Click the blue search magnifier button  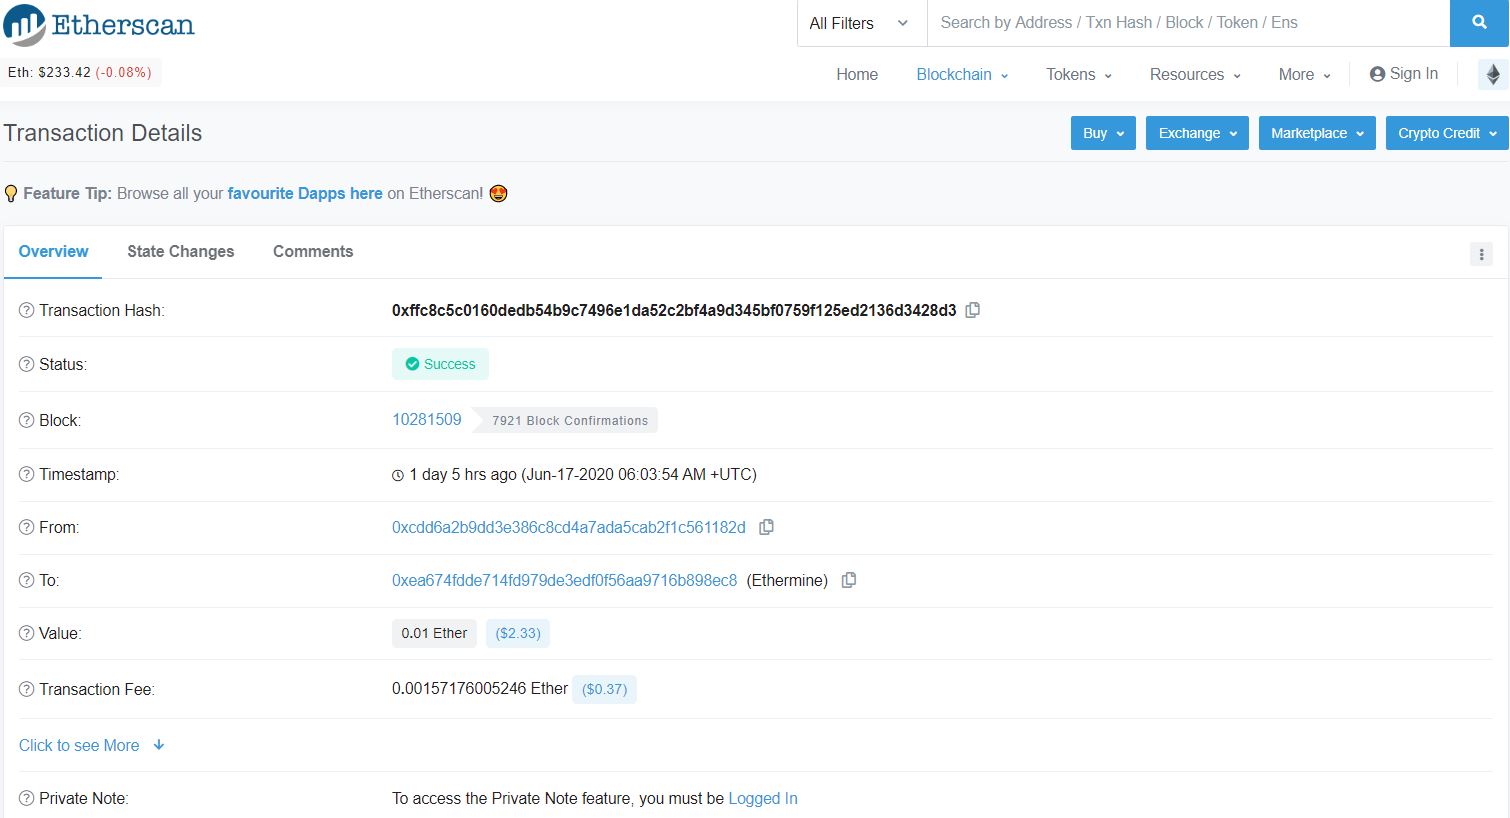coord(1479,23)
